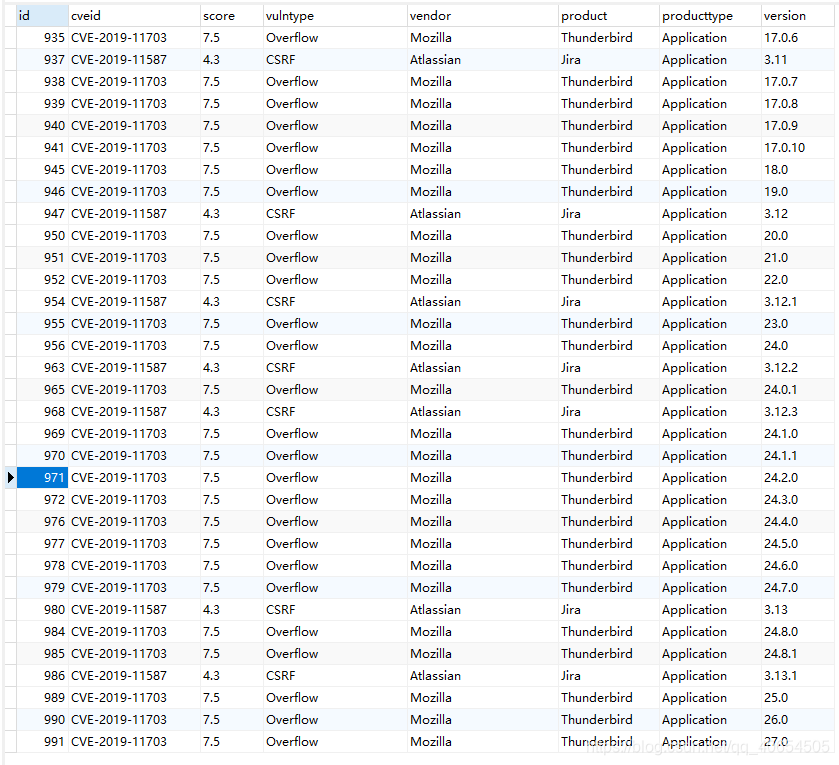Click version cell 3.12.2
The width and height of the screenshot is (839, 765).
point(797,368)
